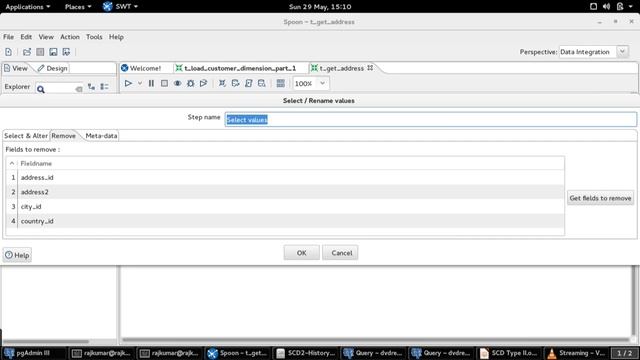The height and width of the screenshot is (360, 640).
Task: Switch to SCD2-History window in taskbar
Action: tap(306, 353)
